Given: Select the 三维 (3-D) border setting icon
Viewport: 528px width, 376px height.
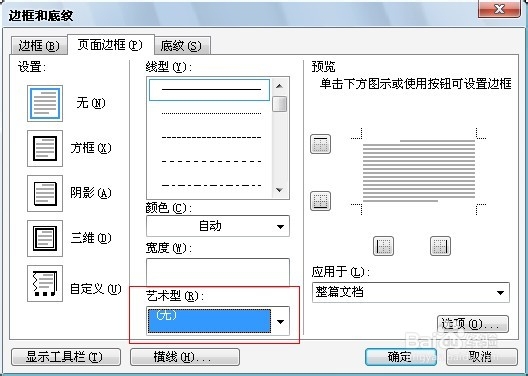Looking at the screenshot, I should (x=45, y=238).
